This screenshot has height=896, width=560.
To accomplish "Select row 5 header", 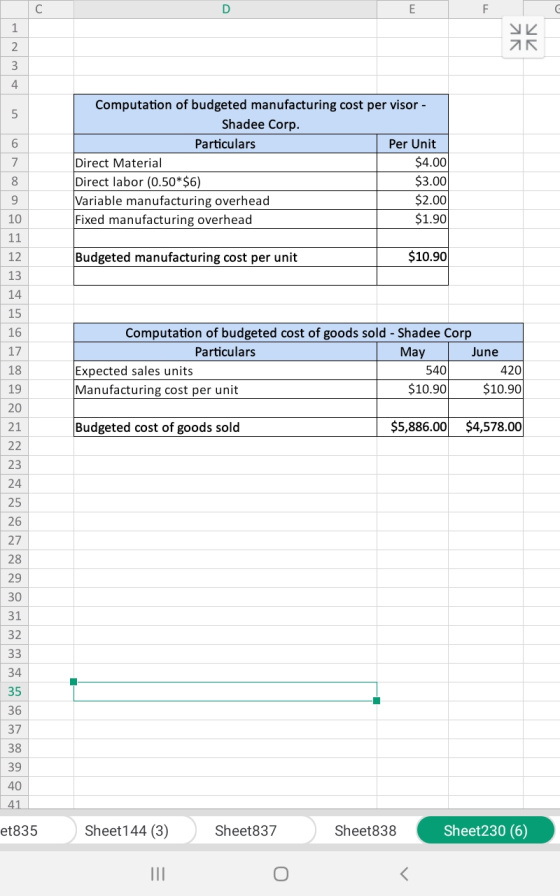I will click(x=14, y=114).
